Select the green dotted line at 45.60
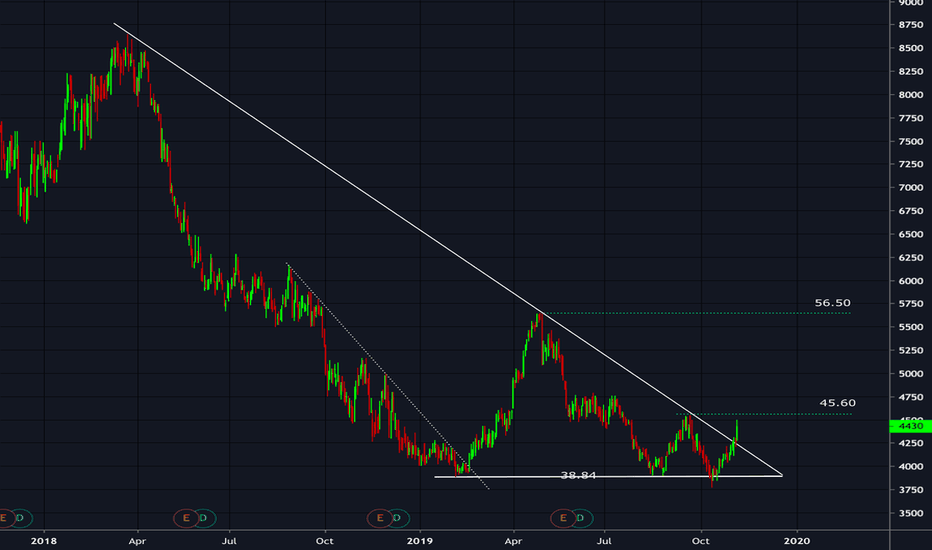This screenshot has width=932, height=550. [x=764, y=414]
